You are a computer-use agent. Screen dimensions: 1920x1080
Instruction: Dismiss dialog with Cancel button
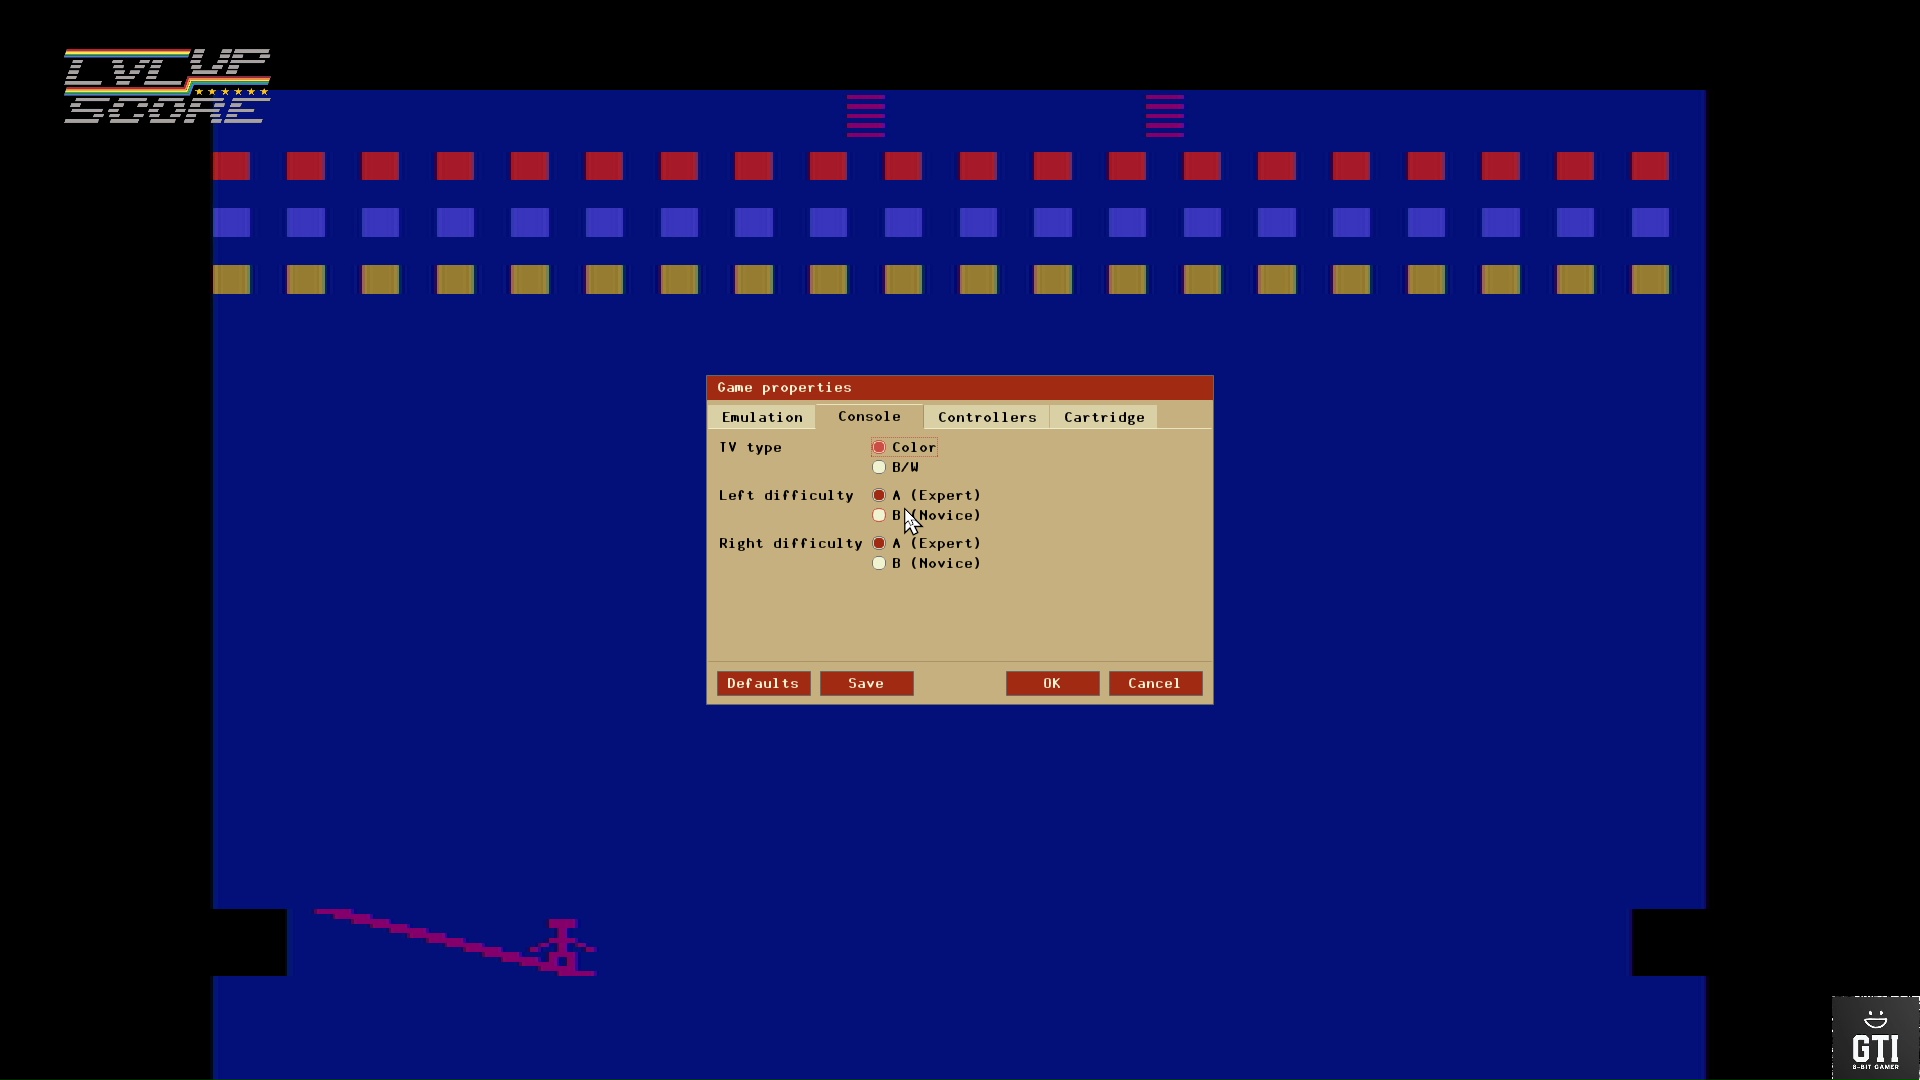[x=1155, y=683]
